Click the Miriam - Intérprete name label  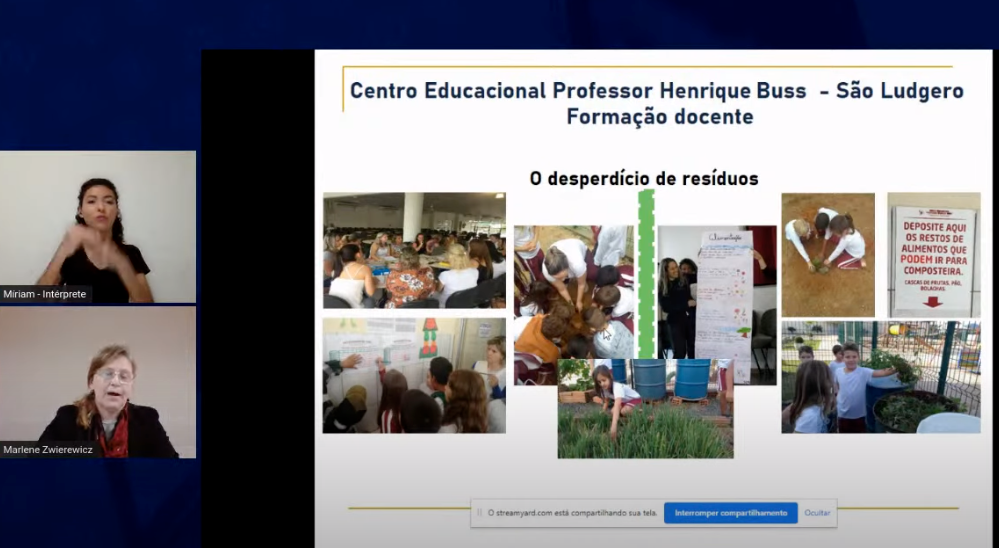point(45,294)
